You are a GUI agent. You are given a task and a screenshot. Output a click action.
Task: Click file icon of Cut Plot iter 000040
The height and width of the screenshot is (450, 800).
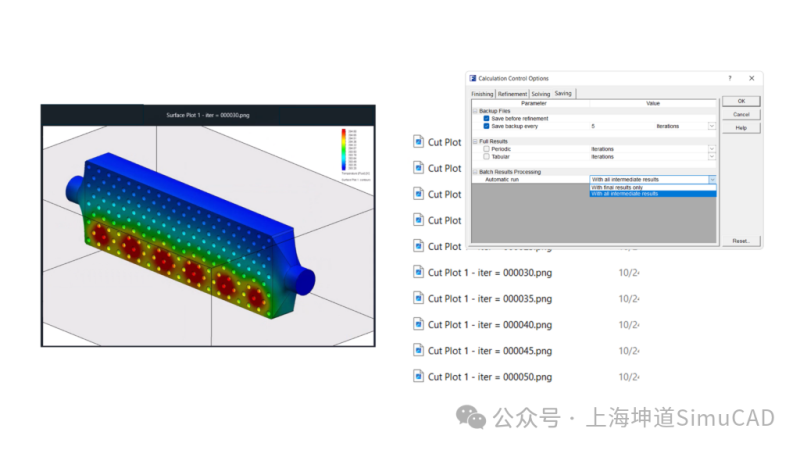[x=418, y=324]
